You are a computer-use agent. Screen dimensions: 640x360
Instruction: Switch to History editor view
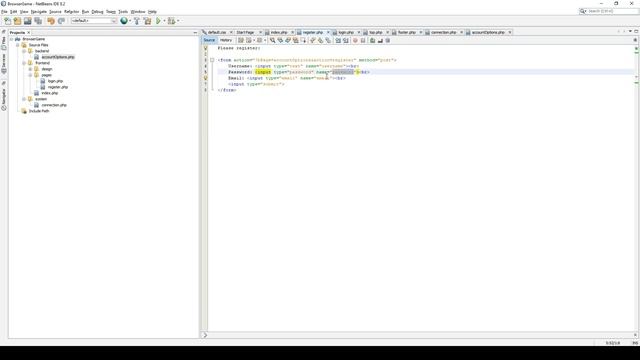point(226,40)
